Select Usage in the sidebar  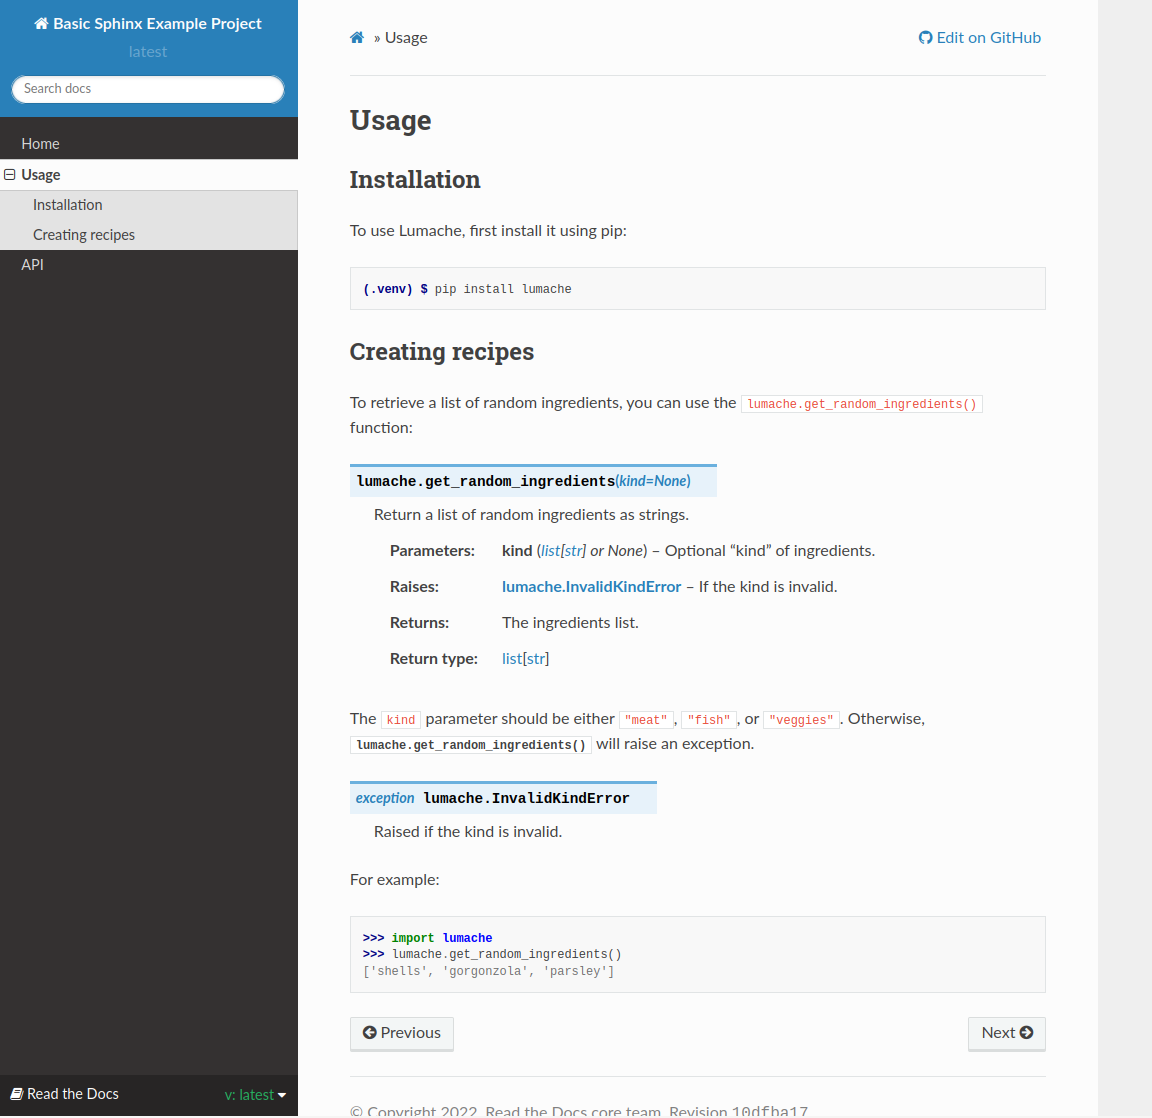[148, 175]
